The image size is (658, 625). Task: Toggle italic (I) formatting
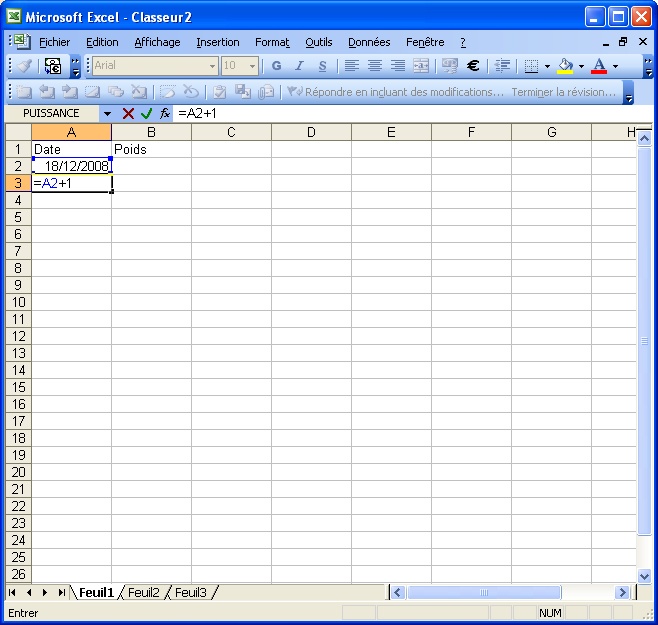(299, 66)
